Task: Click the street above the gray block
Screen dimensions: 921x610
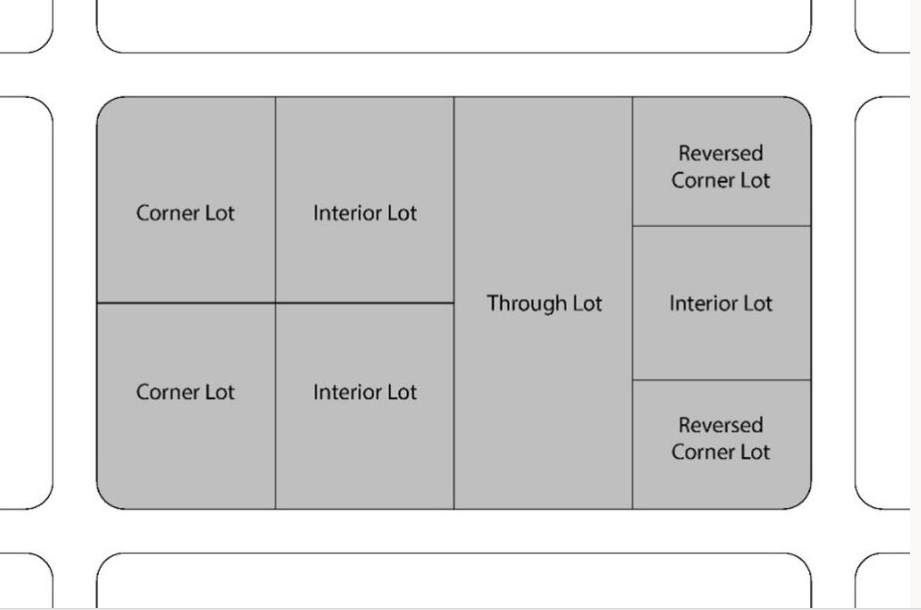Action: [x=453, y=75]
